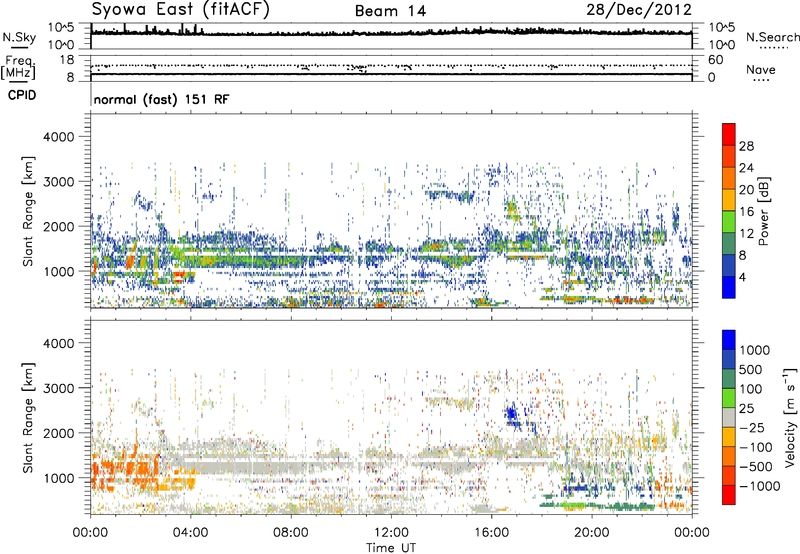Click the red top segment of the Power colorbar

[729, 134]
